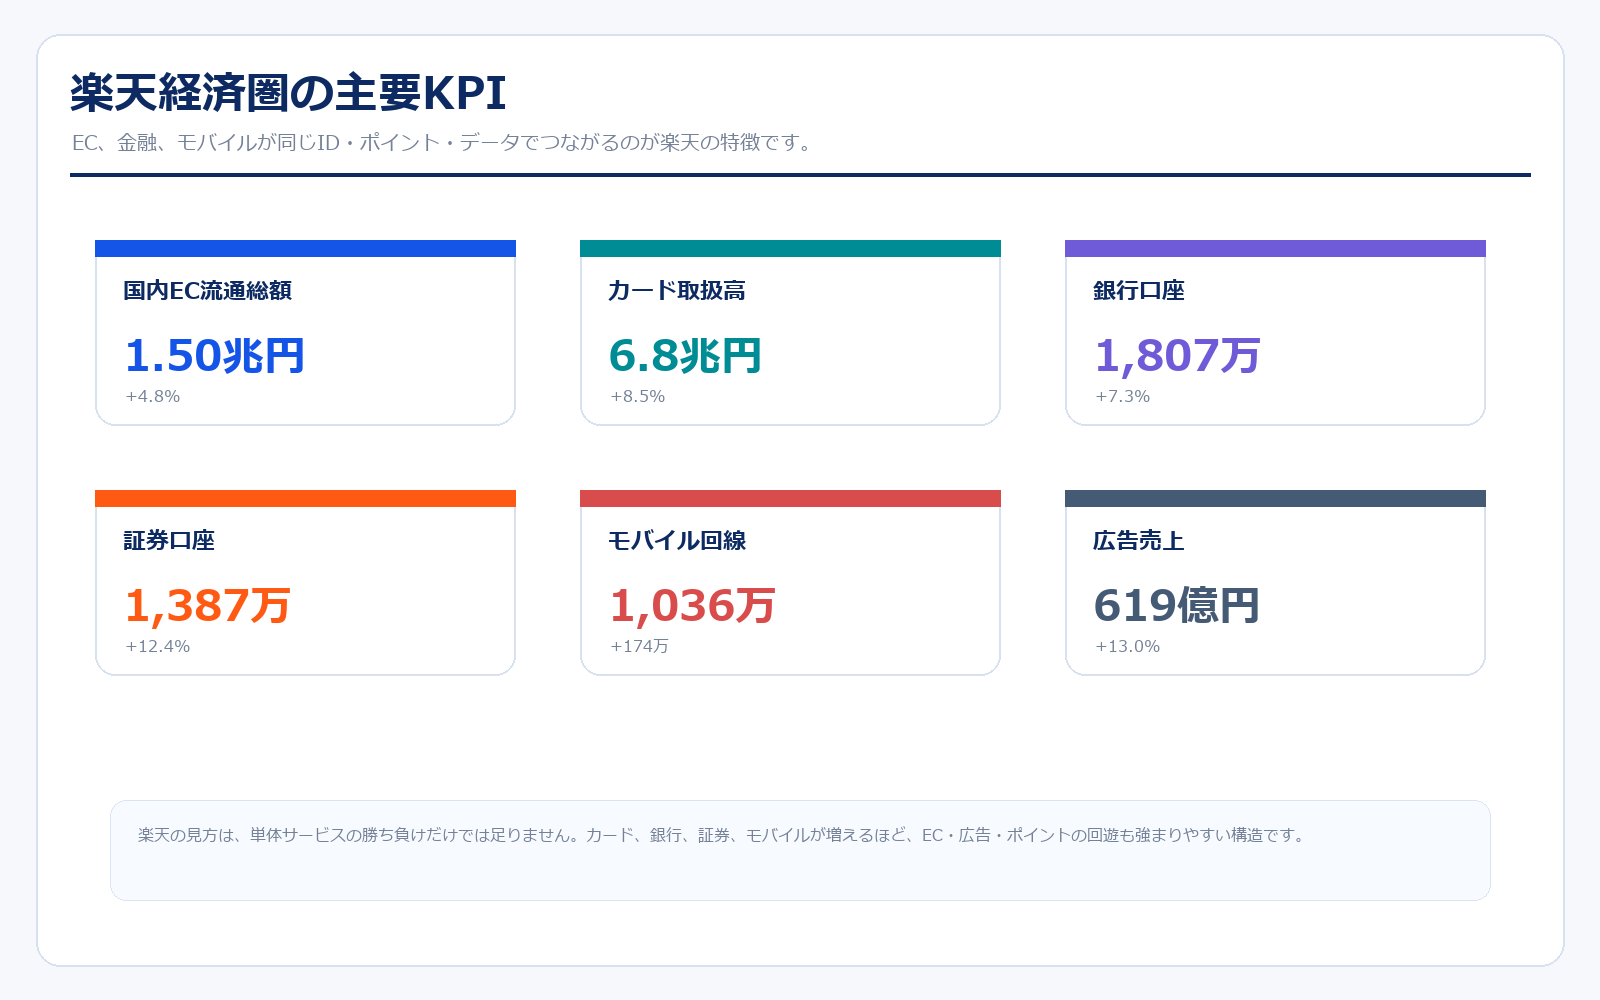Click the value 1,807万
The width and height of the screenshot is (1600, 1000).
point(1178,355)
